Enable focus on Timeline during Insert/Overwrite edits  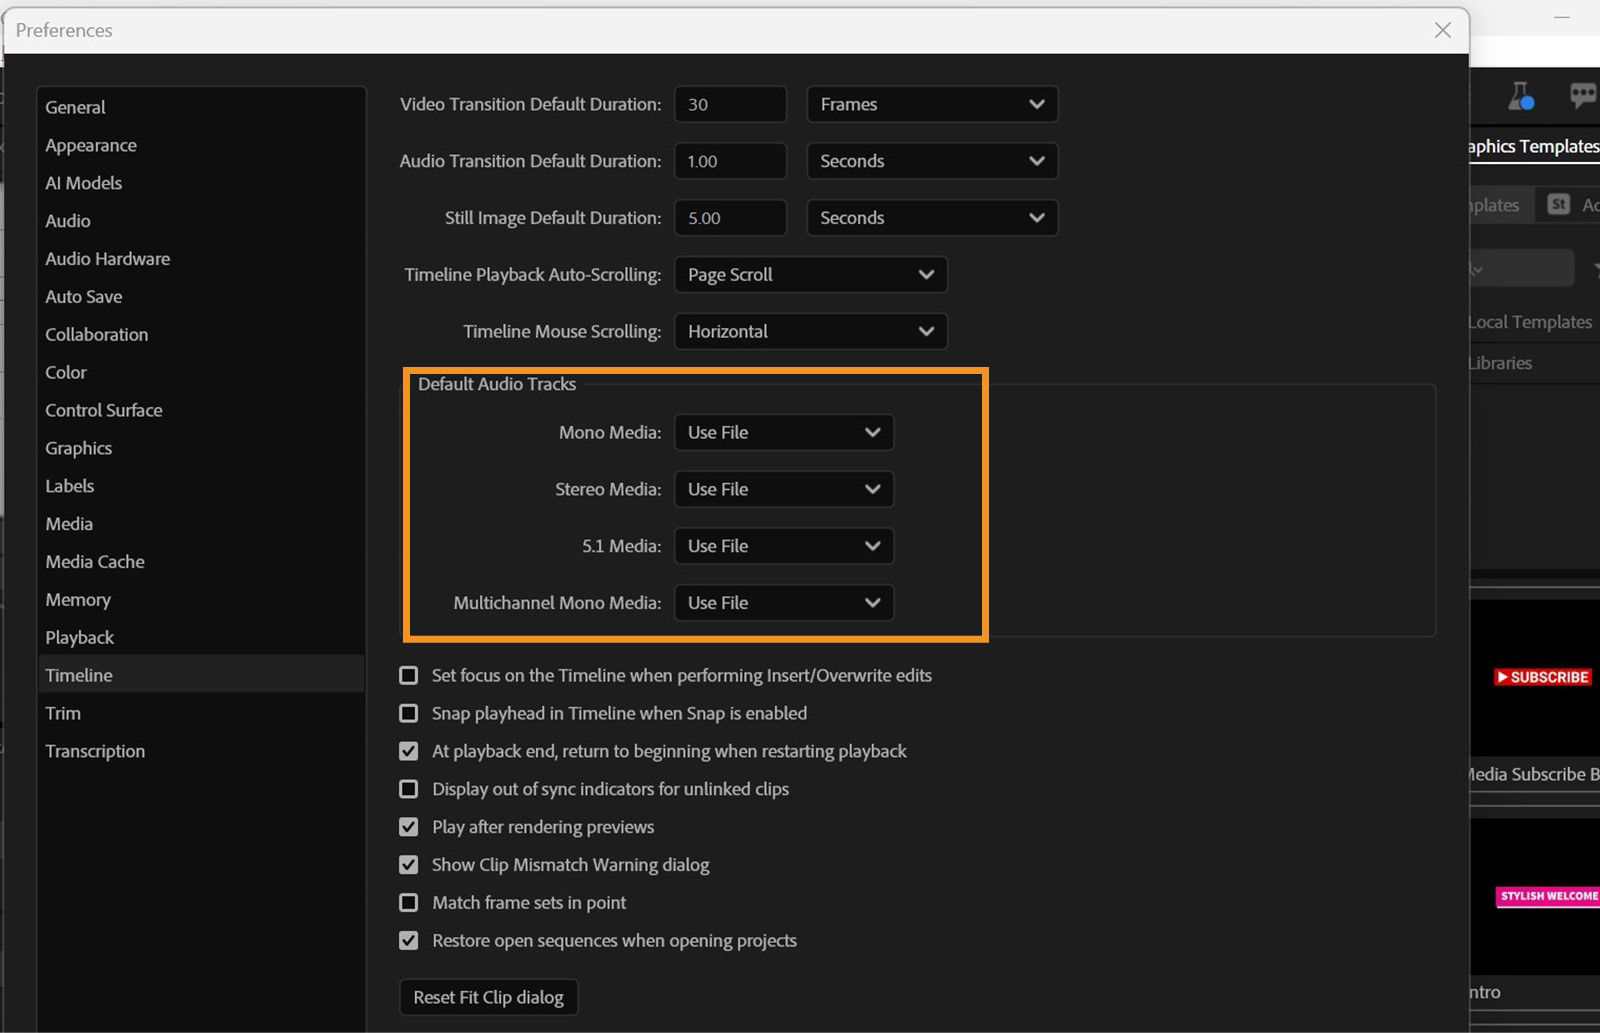tap(408, 675)
